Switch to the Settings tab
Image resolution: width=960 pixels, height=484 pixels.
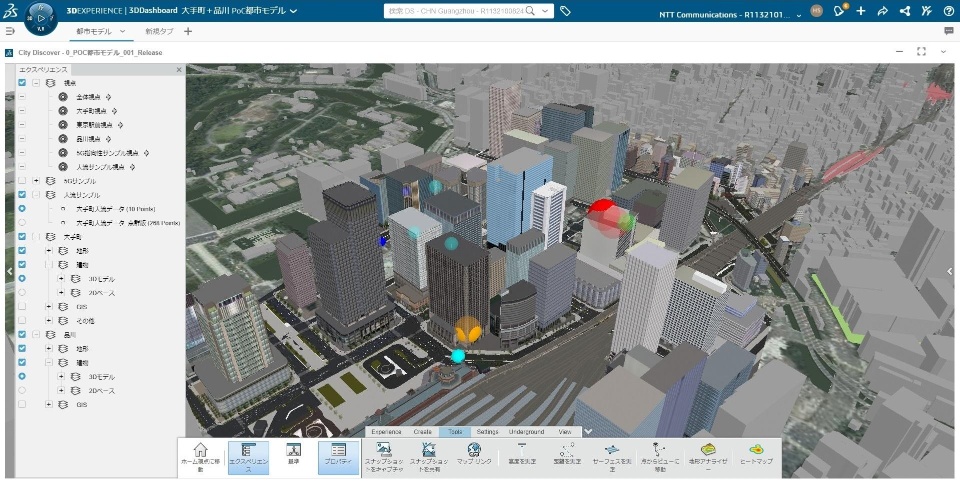pos(487,431)
